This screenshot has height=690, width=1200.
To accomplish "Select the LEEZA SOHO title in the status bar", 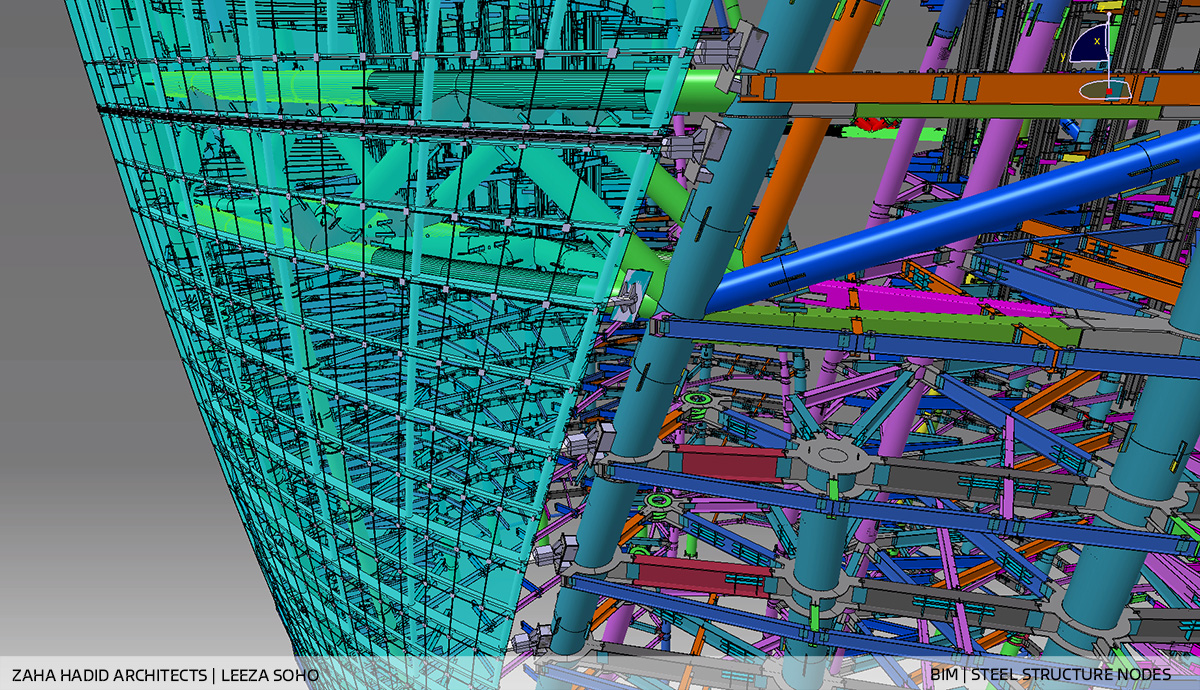I will click(268, 675).
